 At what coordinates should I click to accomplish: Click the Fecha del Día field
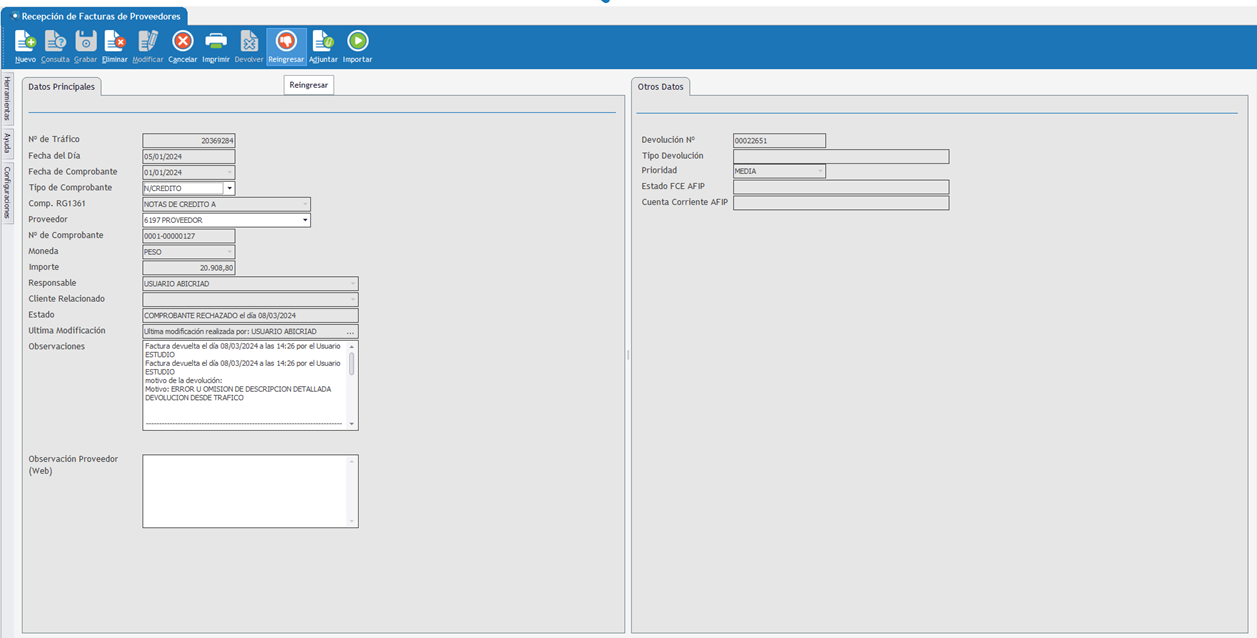click(x=189, y=156)
